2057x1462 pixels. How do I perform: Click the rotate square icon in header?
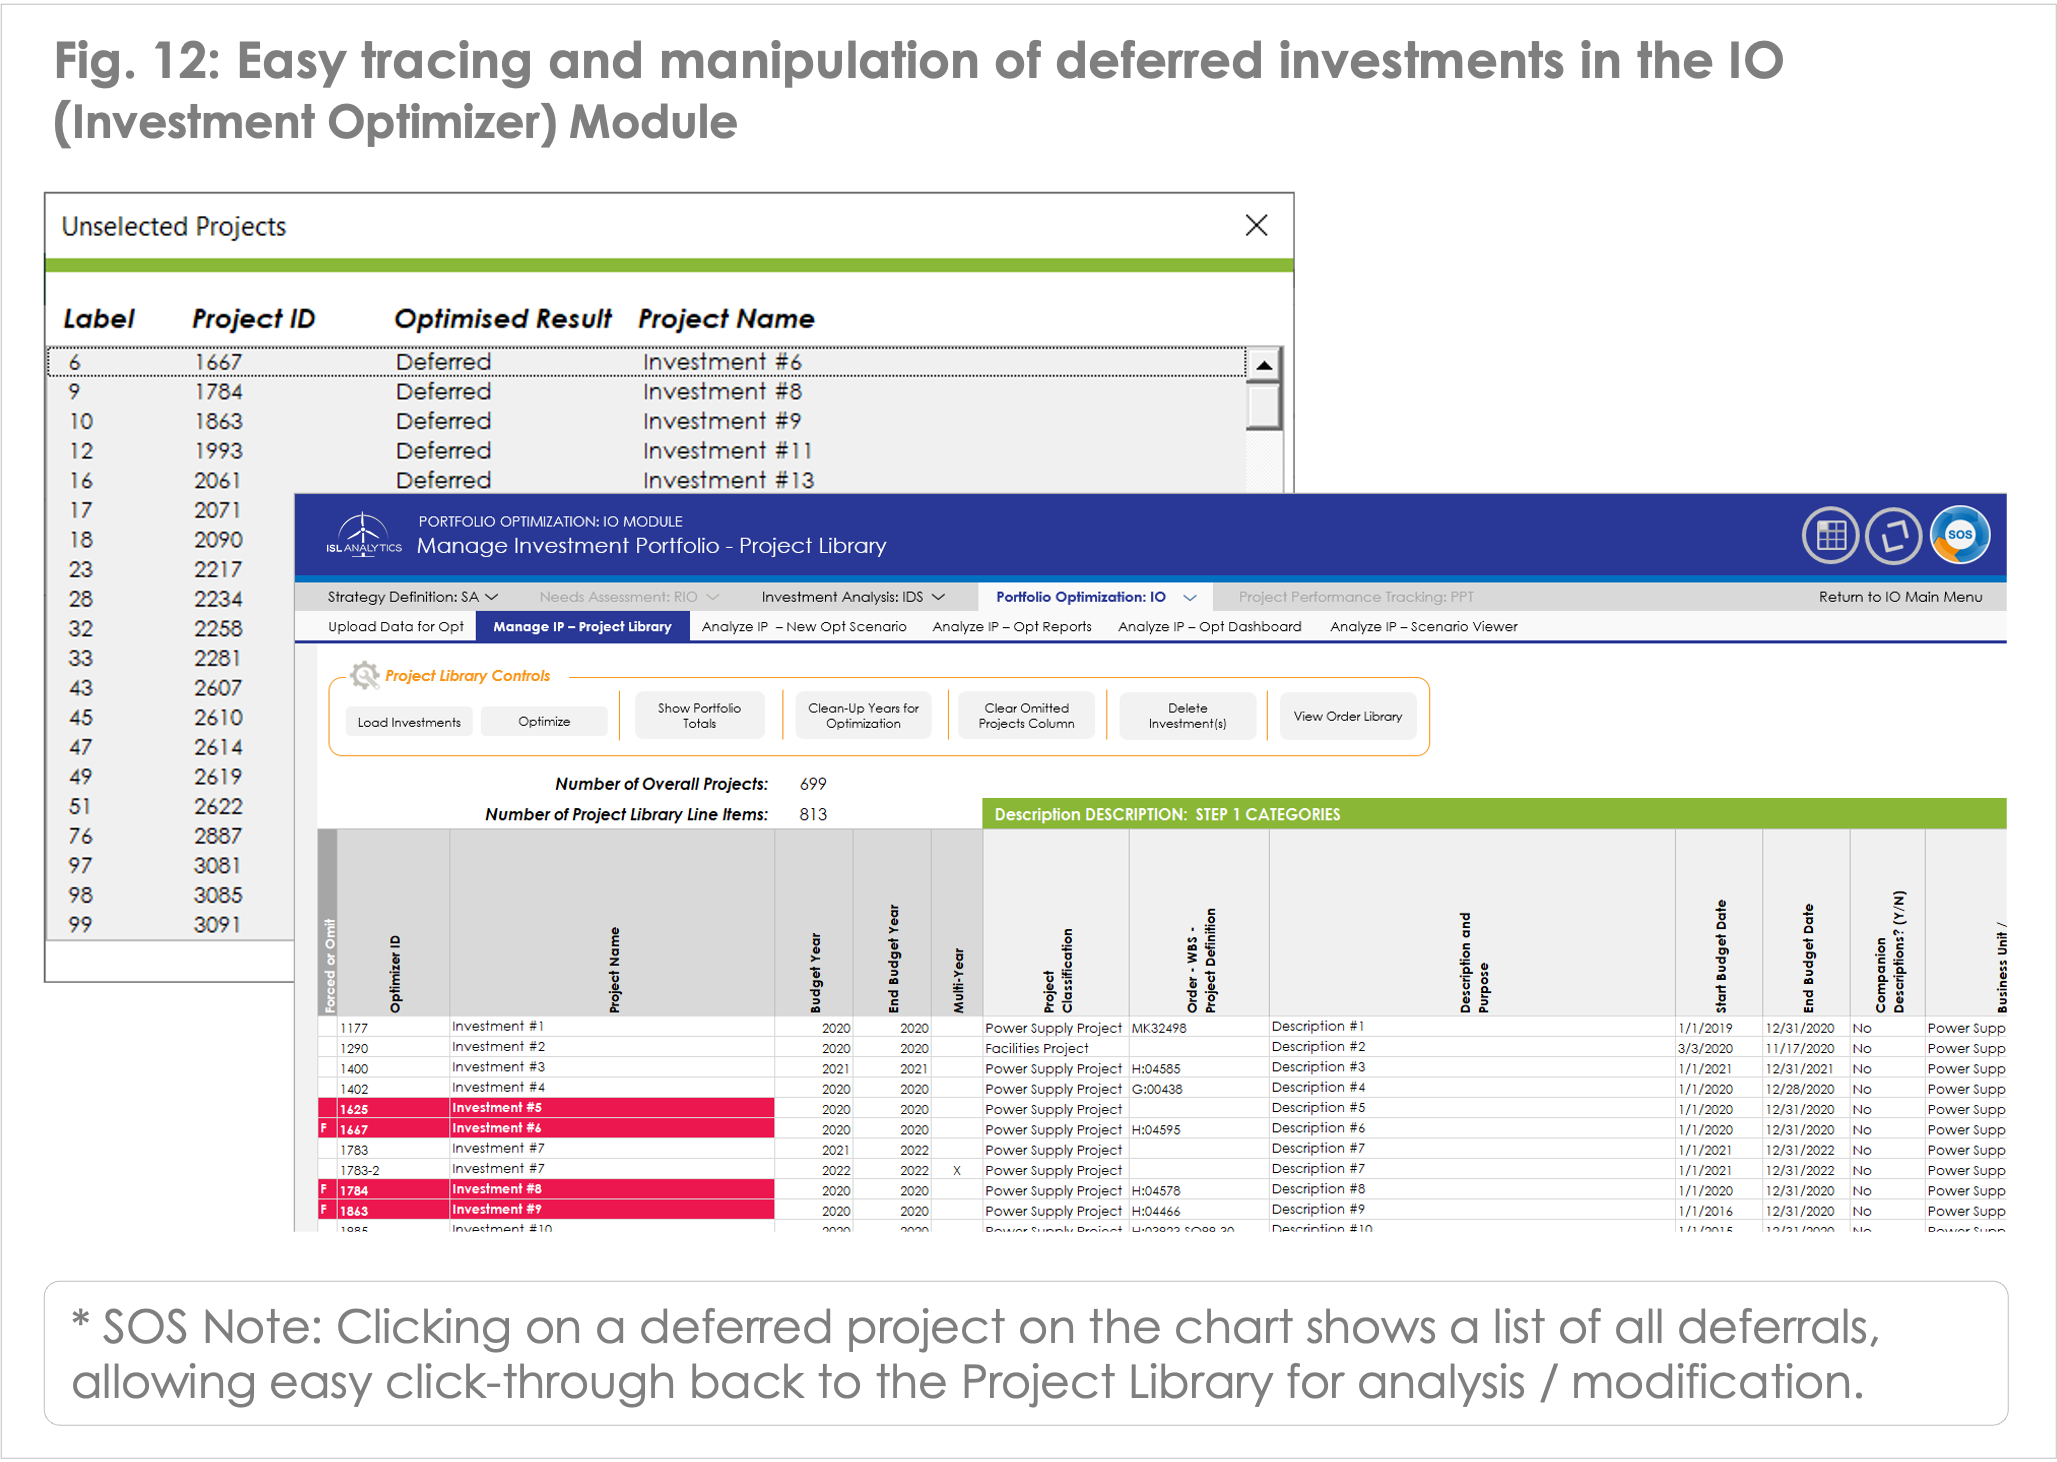coord(1894,536)
